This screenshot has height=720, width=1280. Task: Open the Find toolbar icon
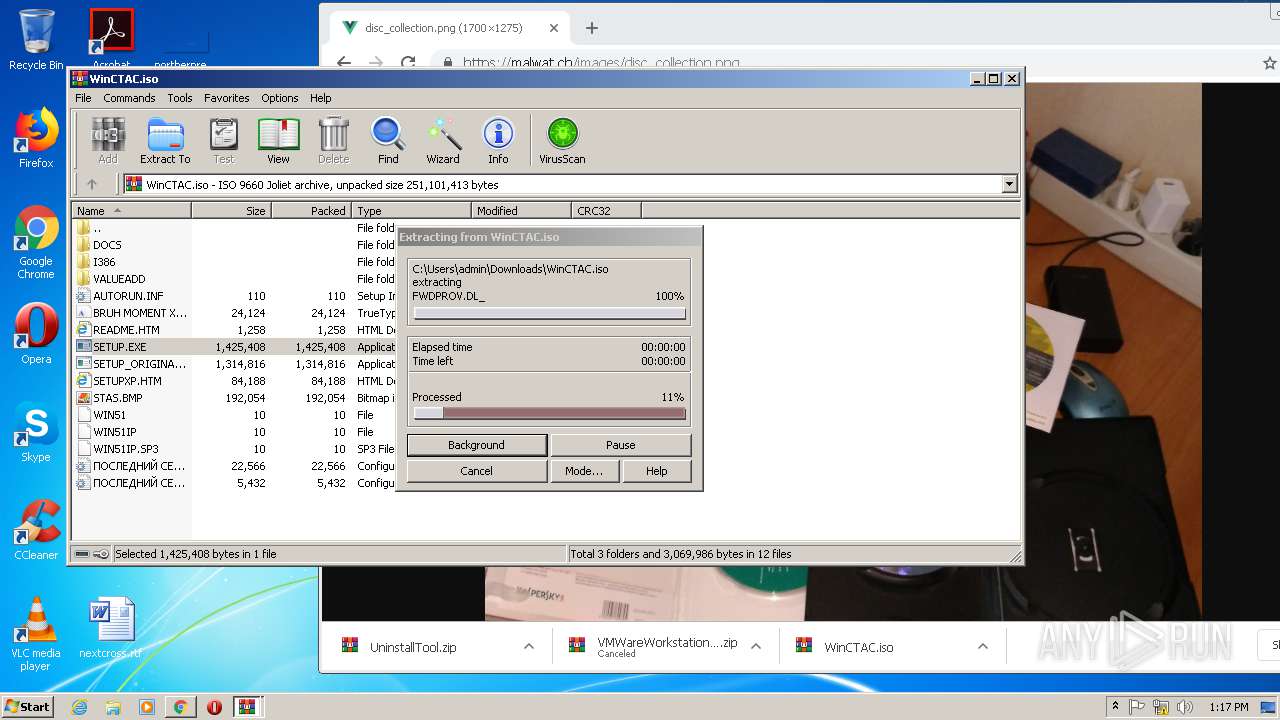pyautogui.click(x=388, y=140)
